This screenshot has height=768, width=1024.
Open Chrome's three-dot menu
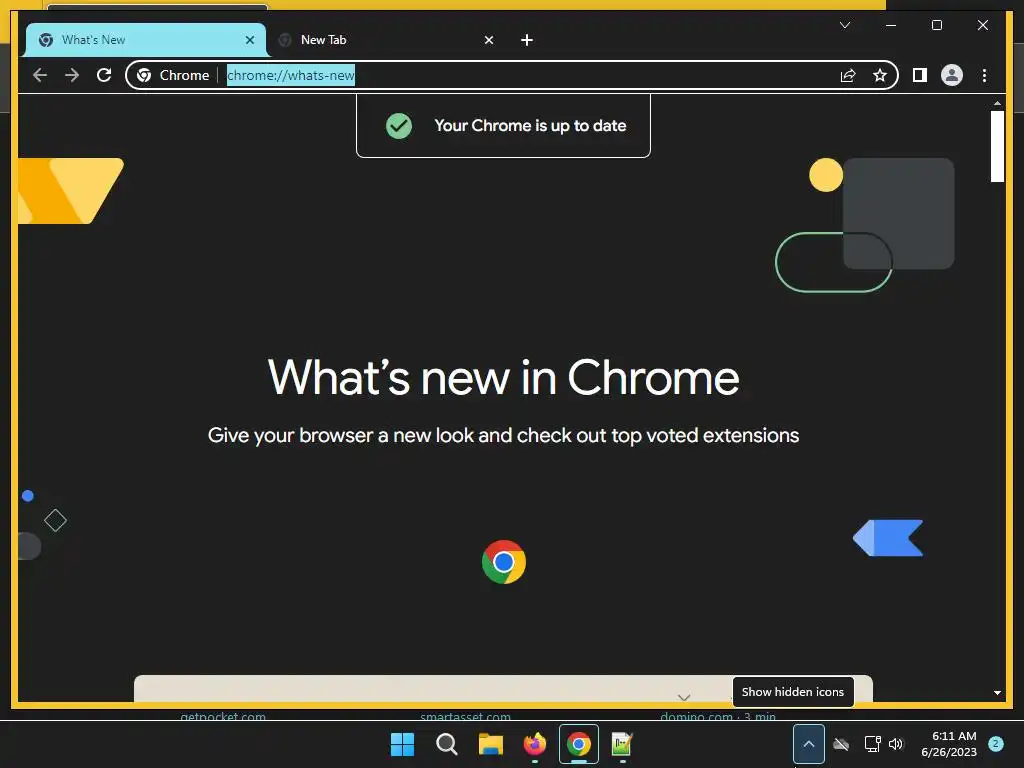tap(984, 75)
